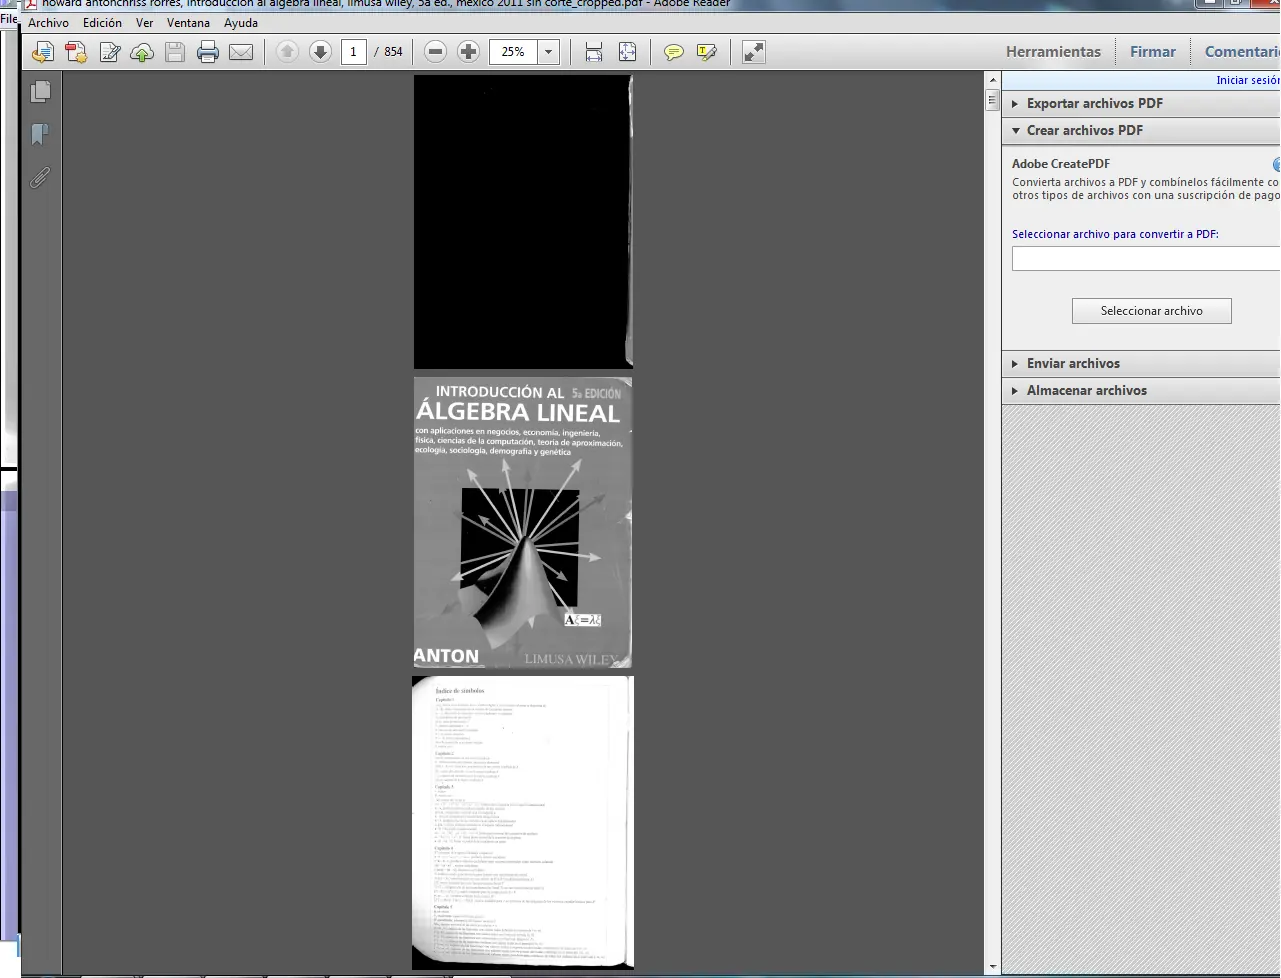Click the black first page of the document
Screen dimensions: 1281x978
(523, 221)
